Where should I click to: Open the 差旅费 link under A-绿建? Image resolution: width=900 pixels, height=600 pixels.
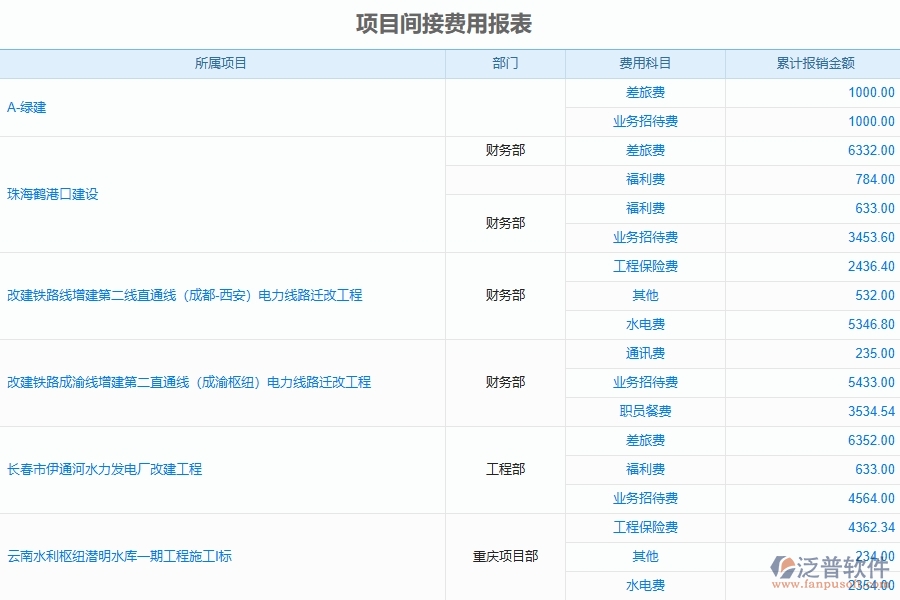645,92
